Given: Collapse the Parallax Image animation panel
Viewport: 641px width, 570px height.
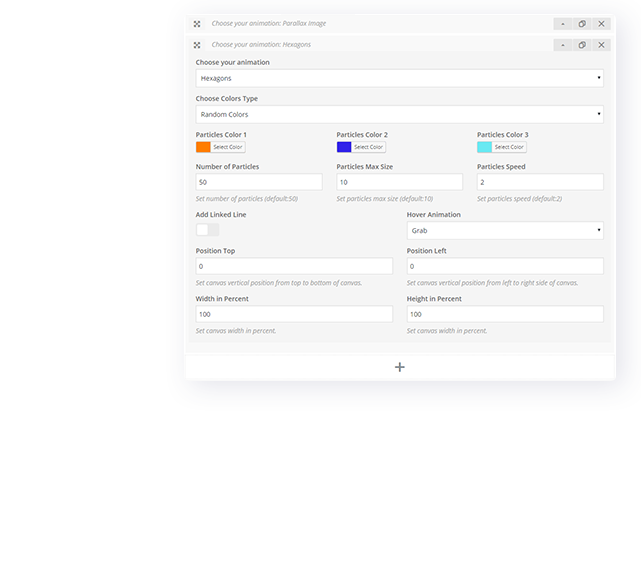Looking at the screenshot, I should pyautogui.click(x=563, y=23).
